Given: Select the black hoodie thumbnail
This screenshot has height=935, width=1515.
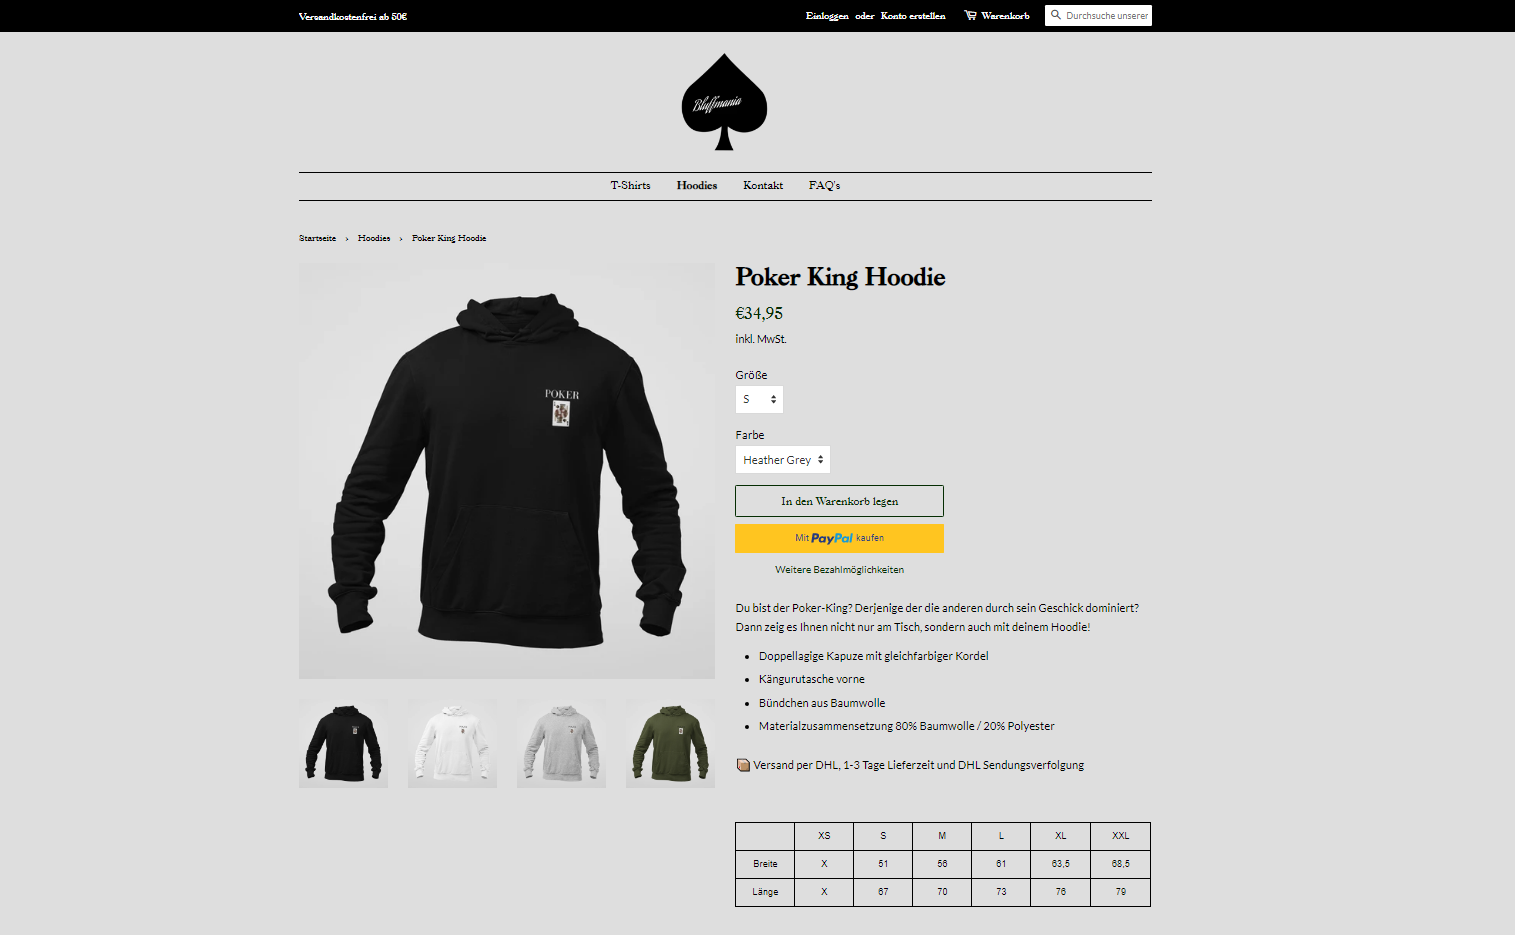Looking at the screenshot, I should pos(343,743).
